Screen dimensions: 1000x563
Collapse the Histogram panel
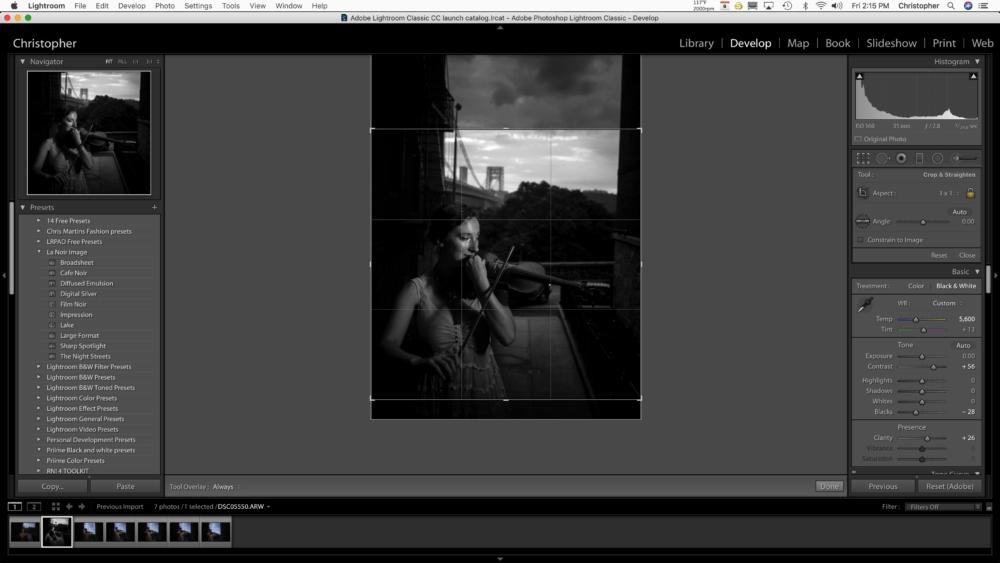coord(977,62)
